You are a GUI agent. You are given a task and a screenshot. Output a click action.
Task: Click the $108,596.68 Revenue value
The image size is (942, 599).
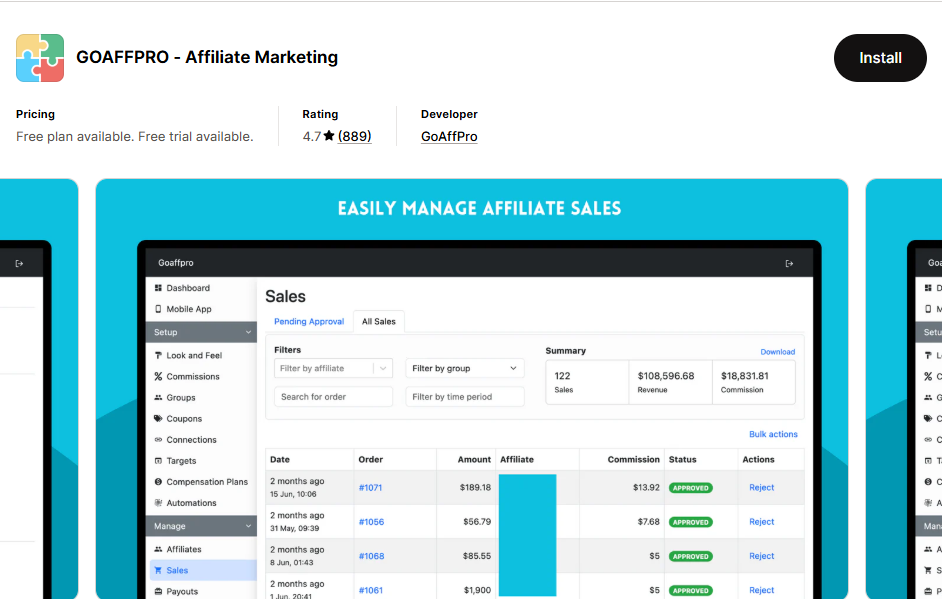pyautogui.click(x=666, y=376)
